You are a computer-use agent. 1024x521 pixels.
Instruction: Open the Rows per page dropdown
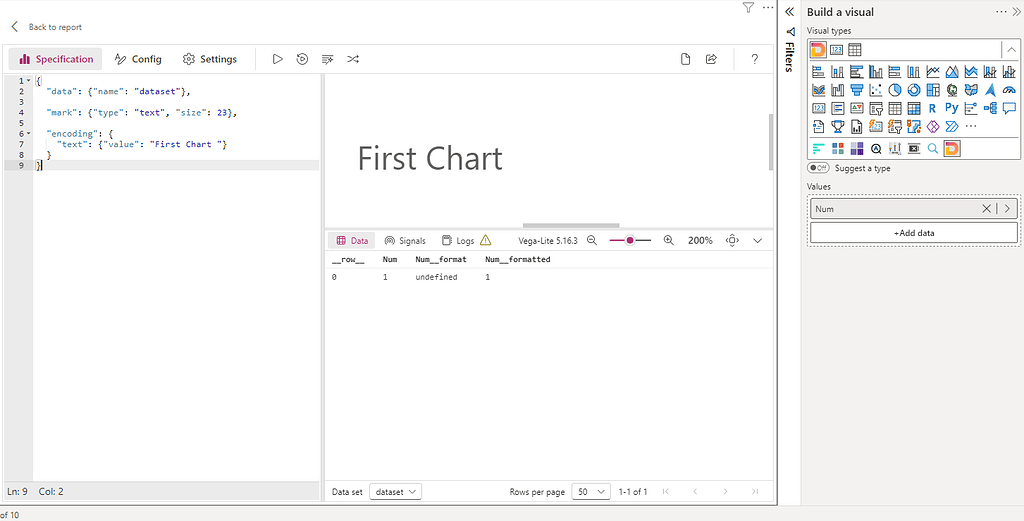point(590,492)
